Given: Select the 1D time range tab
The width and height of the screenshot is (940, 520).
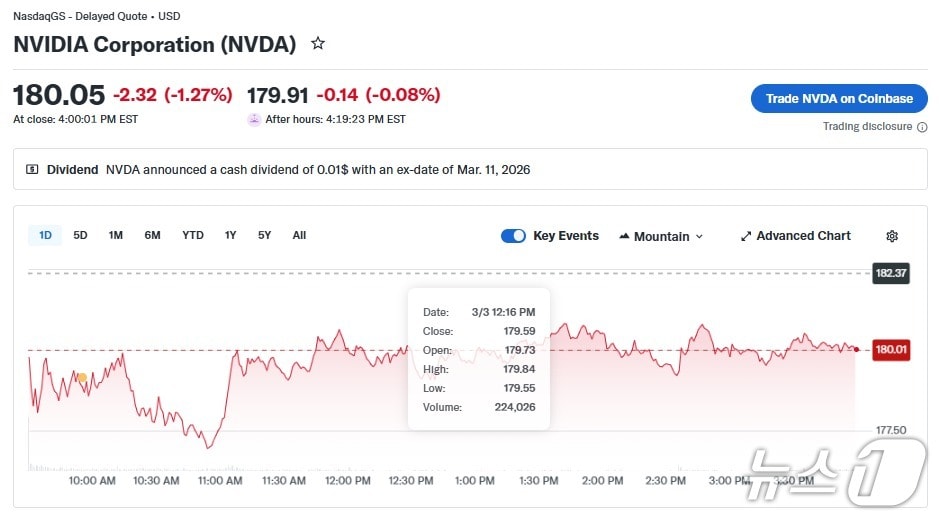Looking at the screenshot, I should tap(45, 235).
